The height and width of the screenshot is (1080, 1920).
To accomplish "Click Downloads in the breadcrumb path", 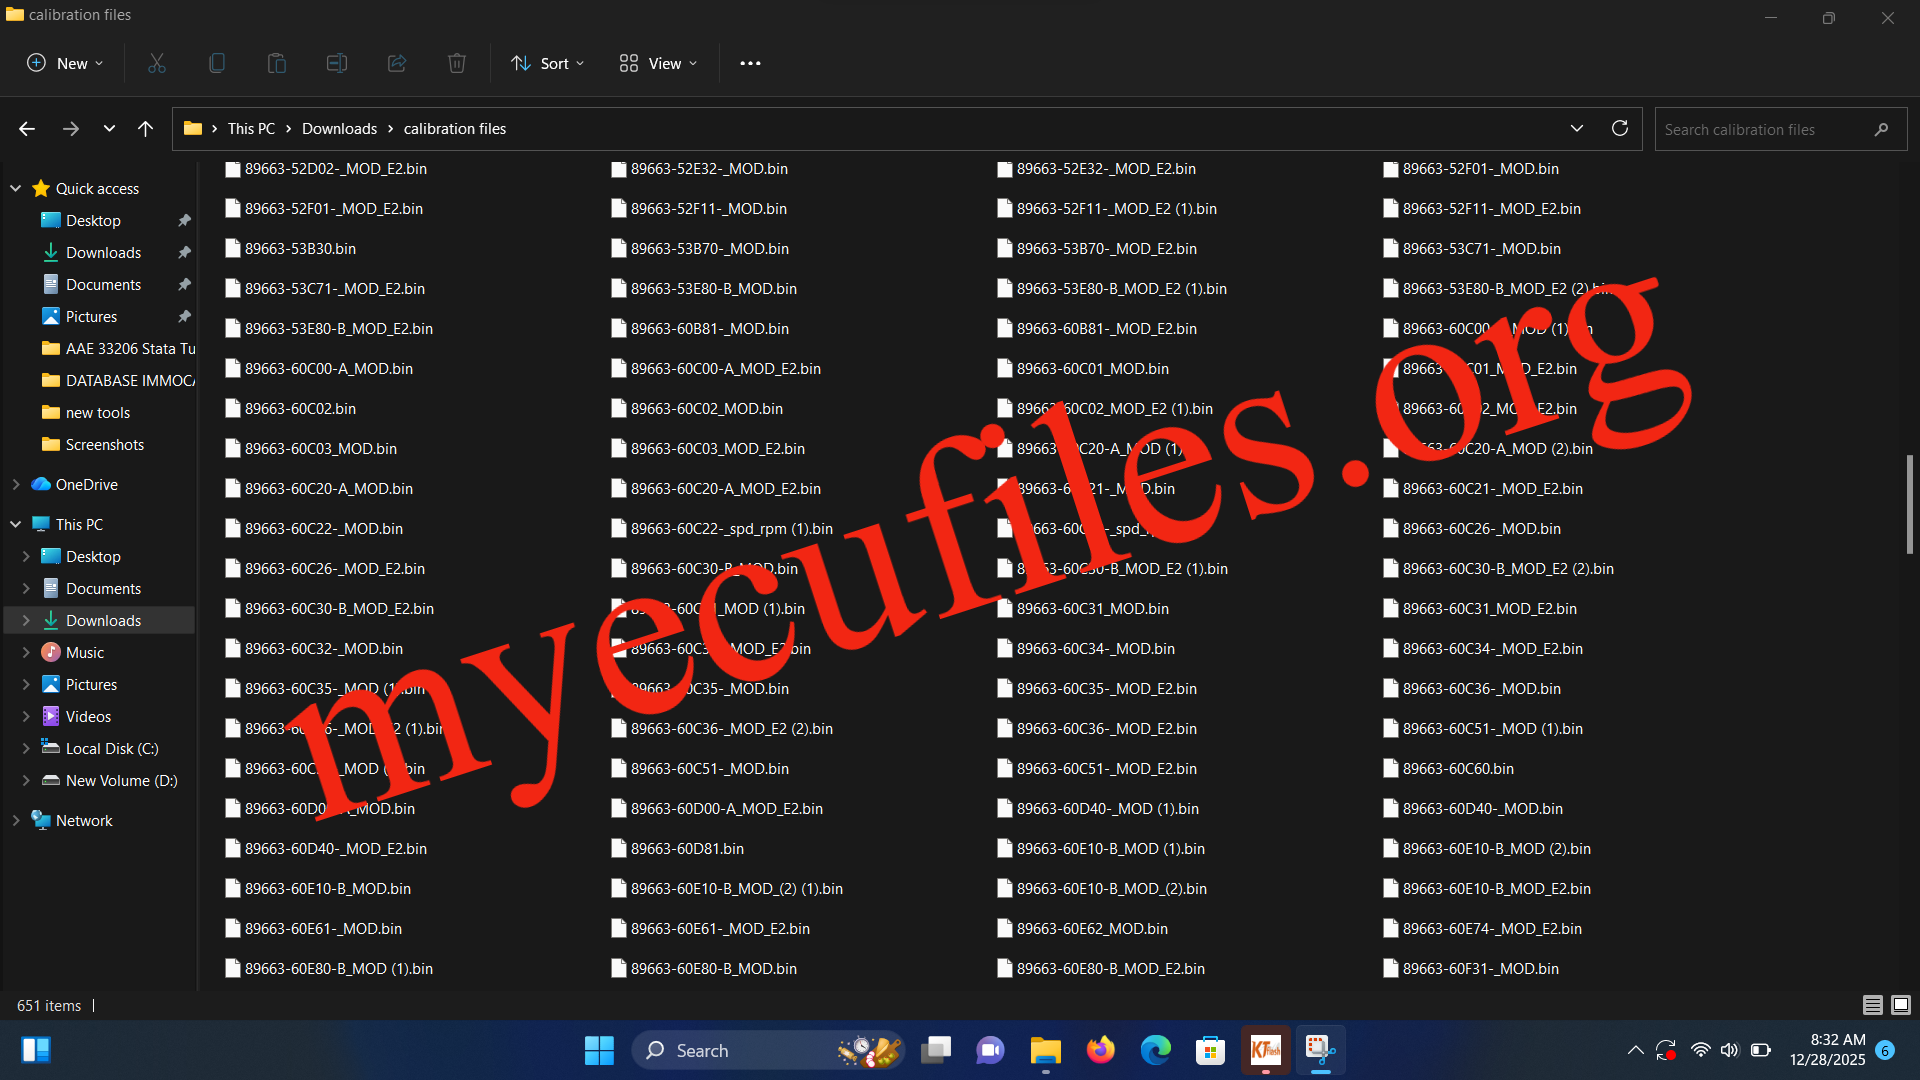I will [x=339, y=128].
